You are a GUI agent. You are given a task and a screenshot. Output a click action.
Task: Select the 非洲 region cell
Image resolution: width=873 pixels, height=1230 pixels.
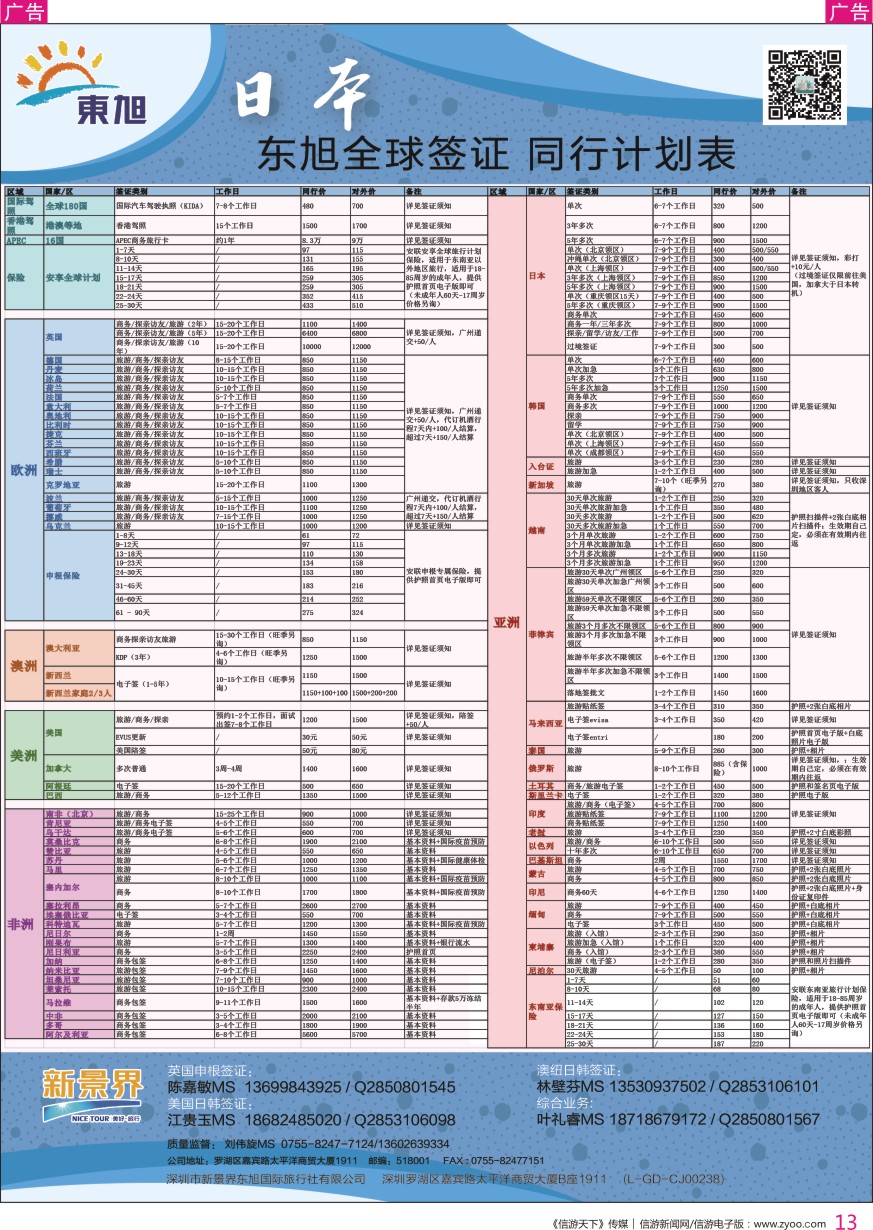[24, 923]
